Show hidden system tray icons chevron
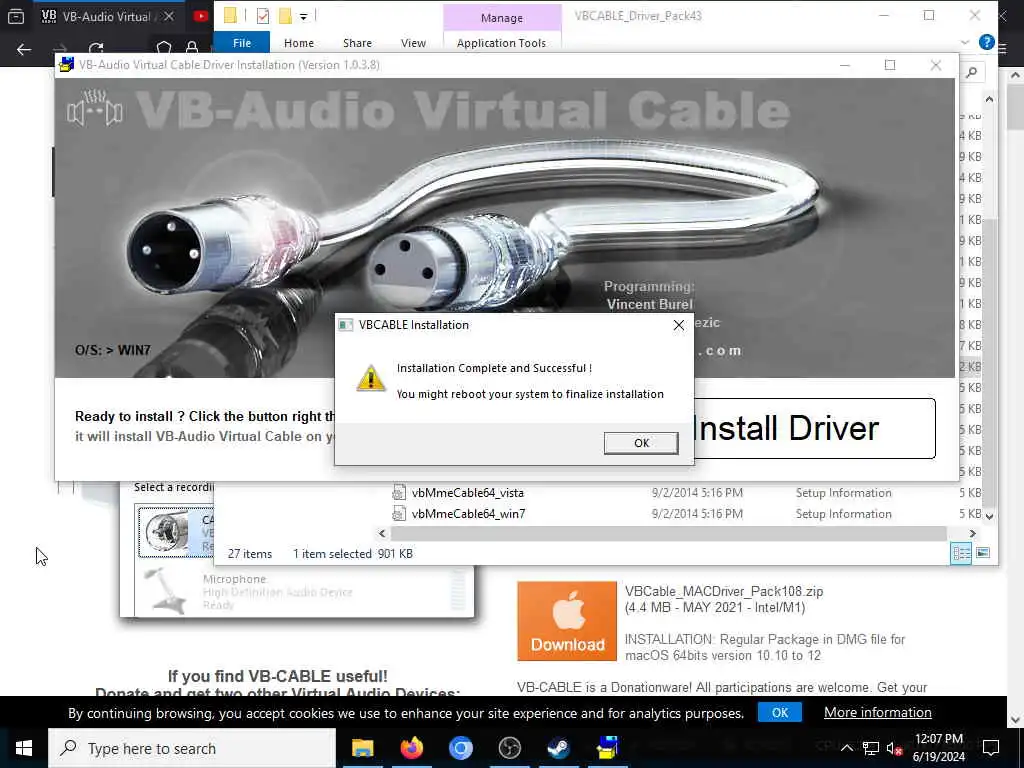1024x768 pixels. click(x=846, y=748)
